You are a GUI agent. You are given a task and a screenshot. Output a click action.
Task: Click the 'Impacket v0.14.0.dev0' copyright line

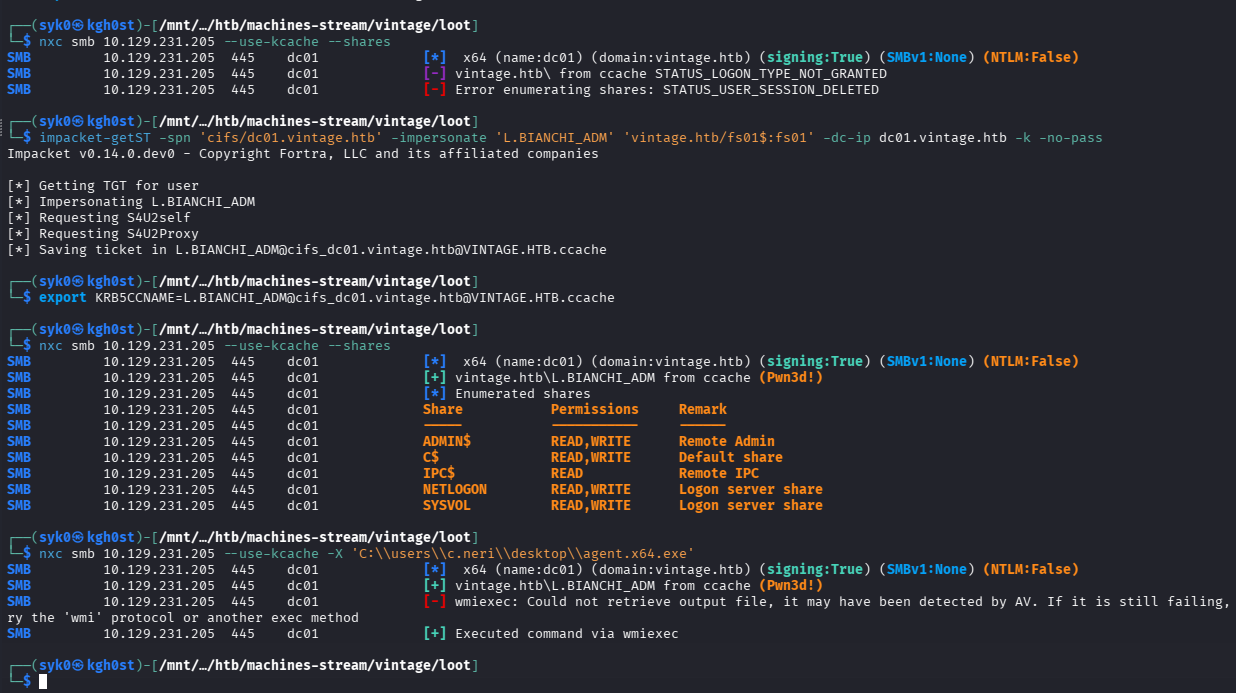click(x=303, y=154)
